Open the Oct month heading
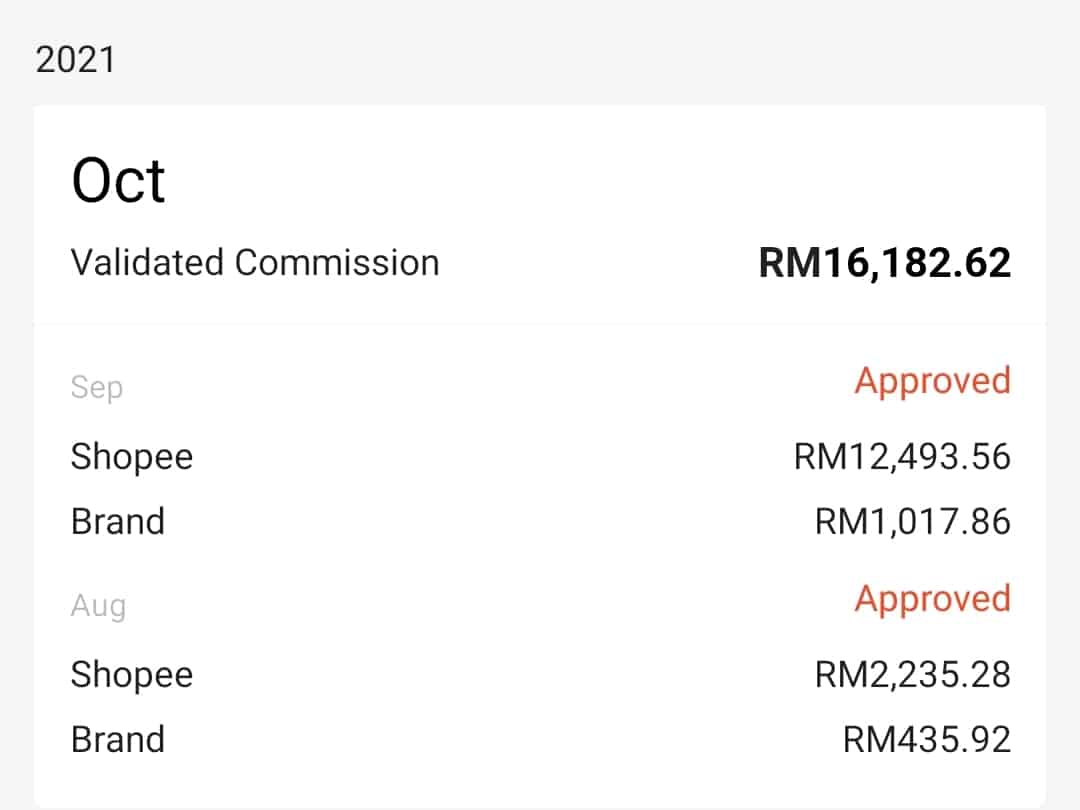This screenshot has width=1080, height=810. [x=118, y=181]
